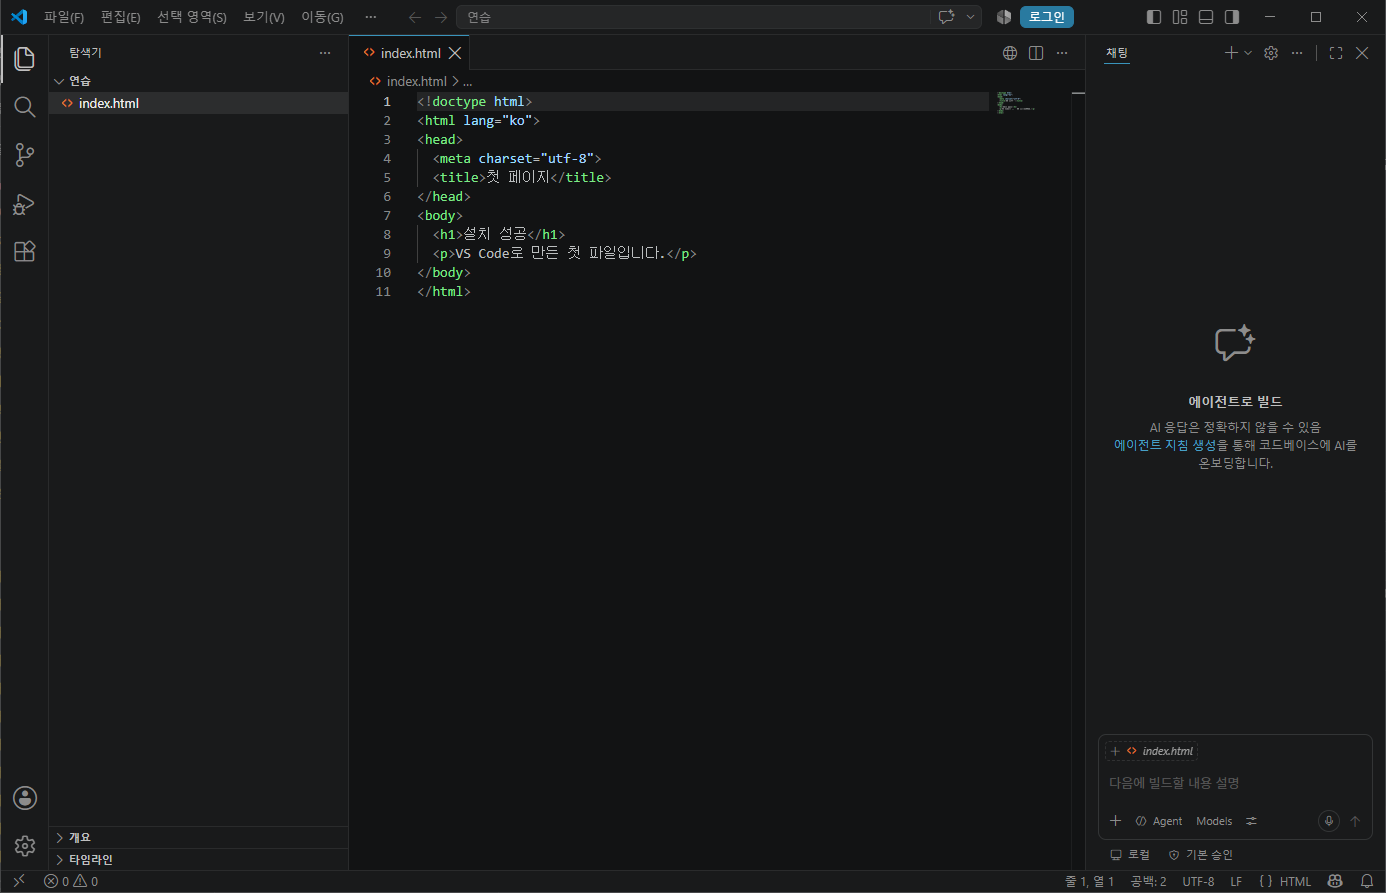Click the 로컬 session target button

(1130, 855)
